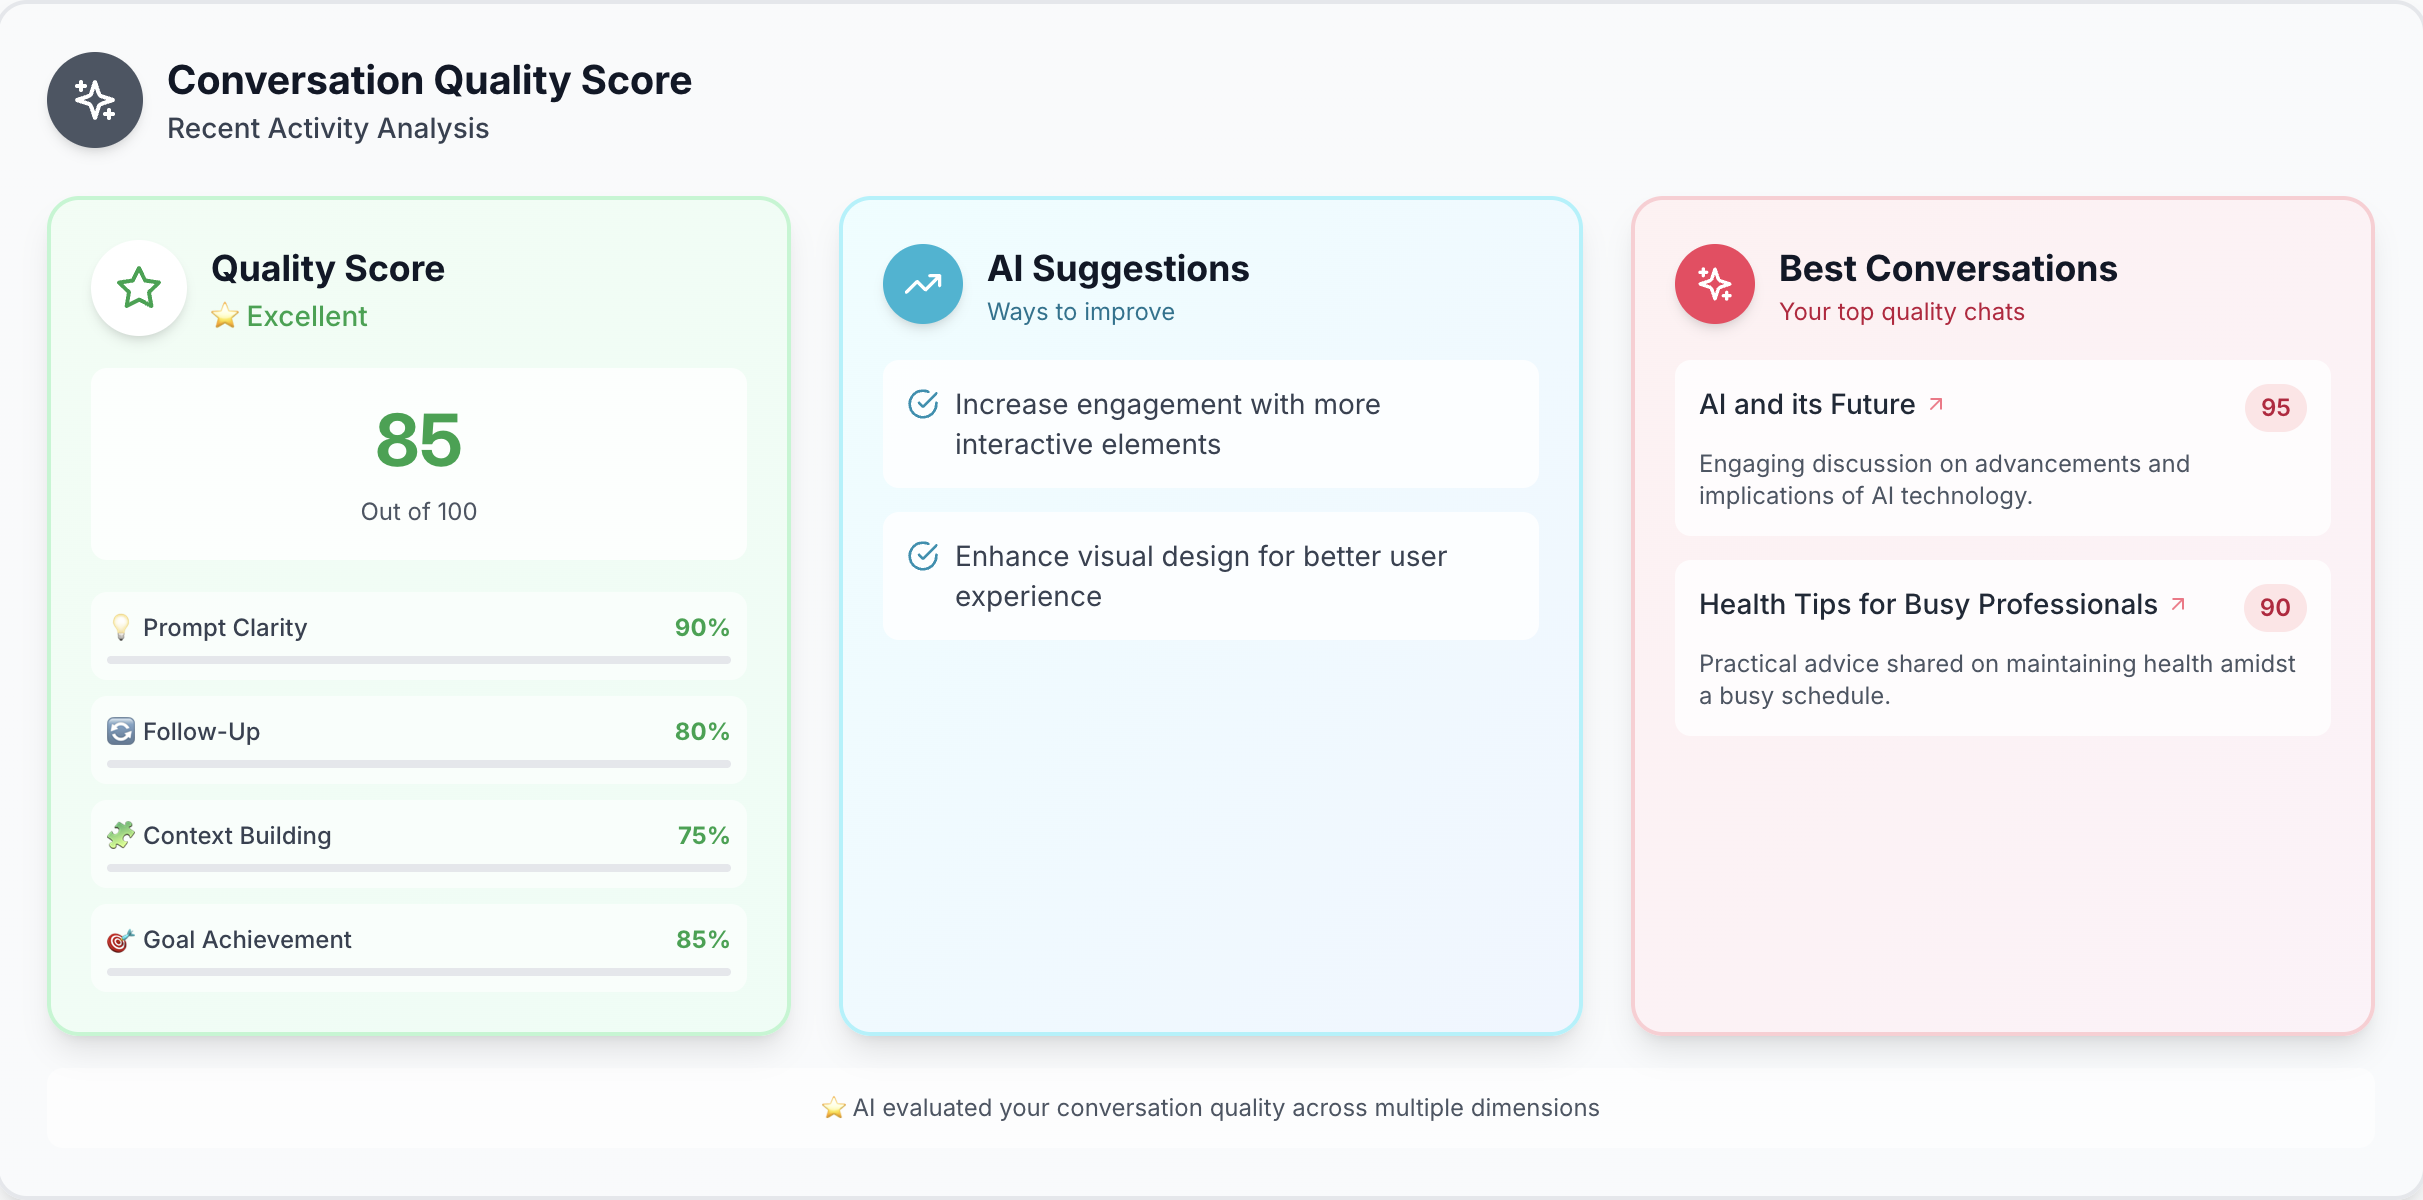
Task: Click the star emoji next to Excellent rating
Action: coord(224,316)
